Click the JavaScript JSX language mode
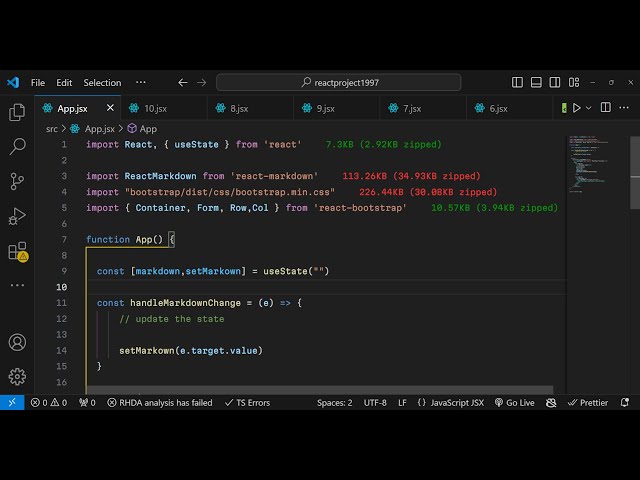Viewport: 640px width, 480px height. [450, 402]
